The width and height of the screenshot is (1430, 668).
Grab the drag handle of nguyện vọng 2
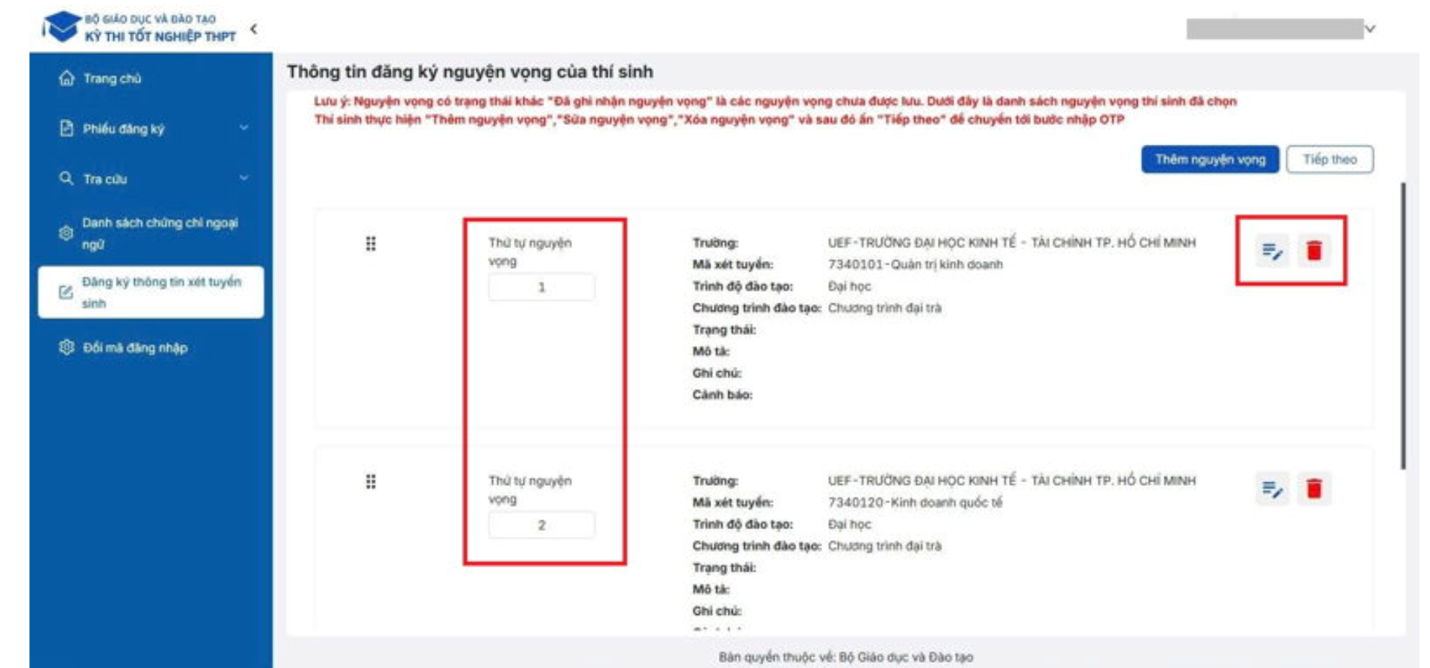[x=371, y=482]
